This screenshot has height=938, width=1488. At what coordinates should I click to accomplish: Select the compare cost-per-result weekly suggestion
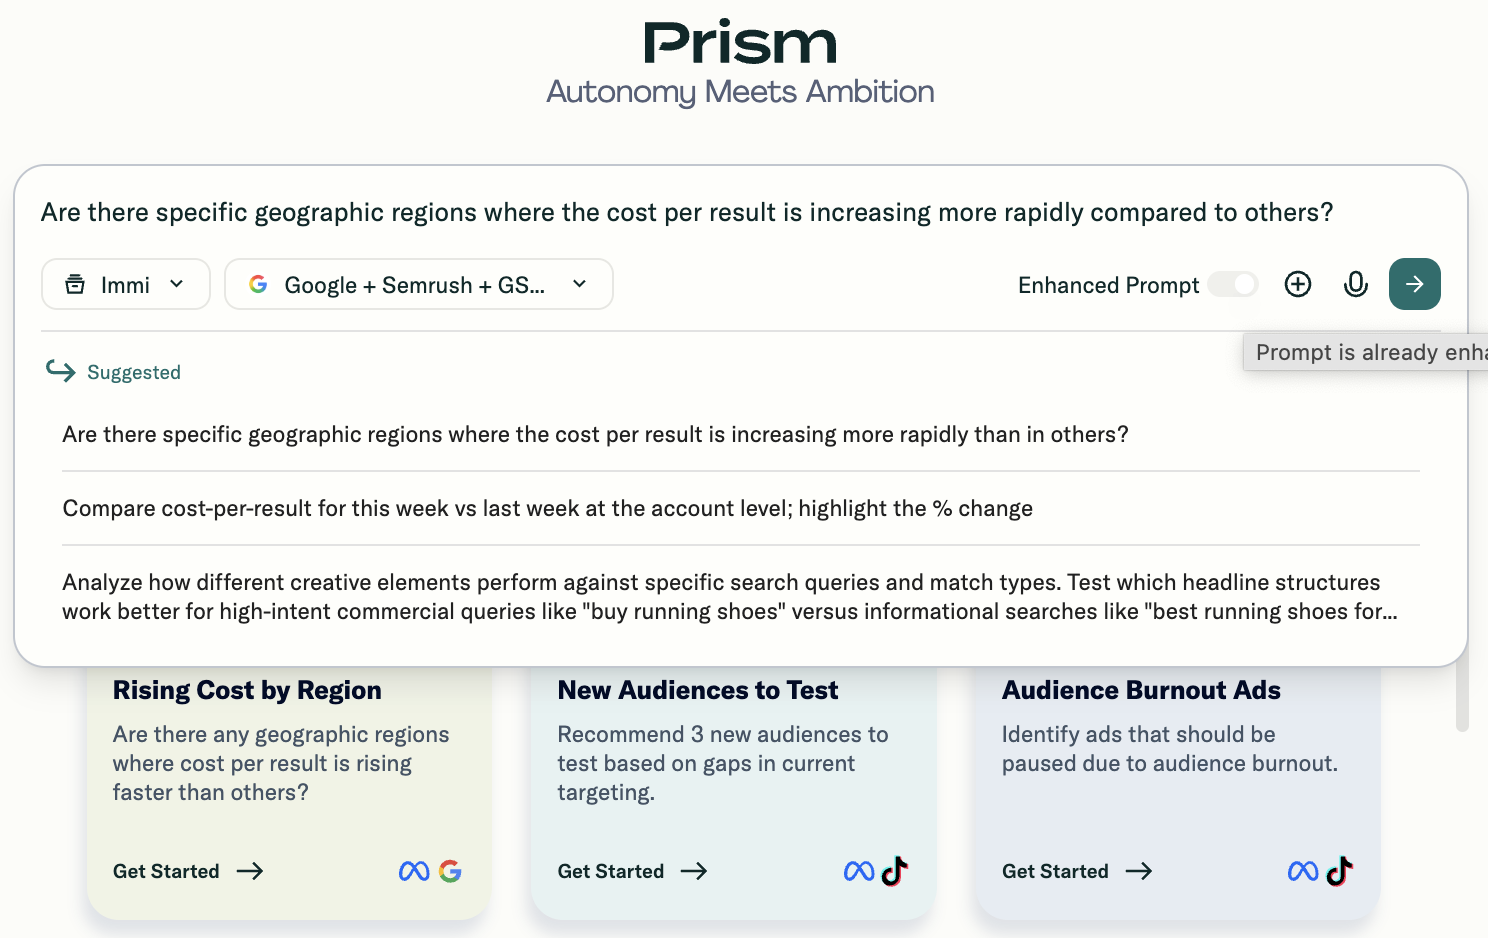(547, 508)
